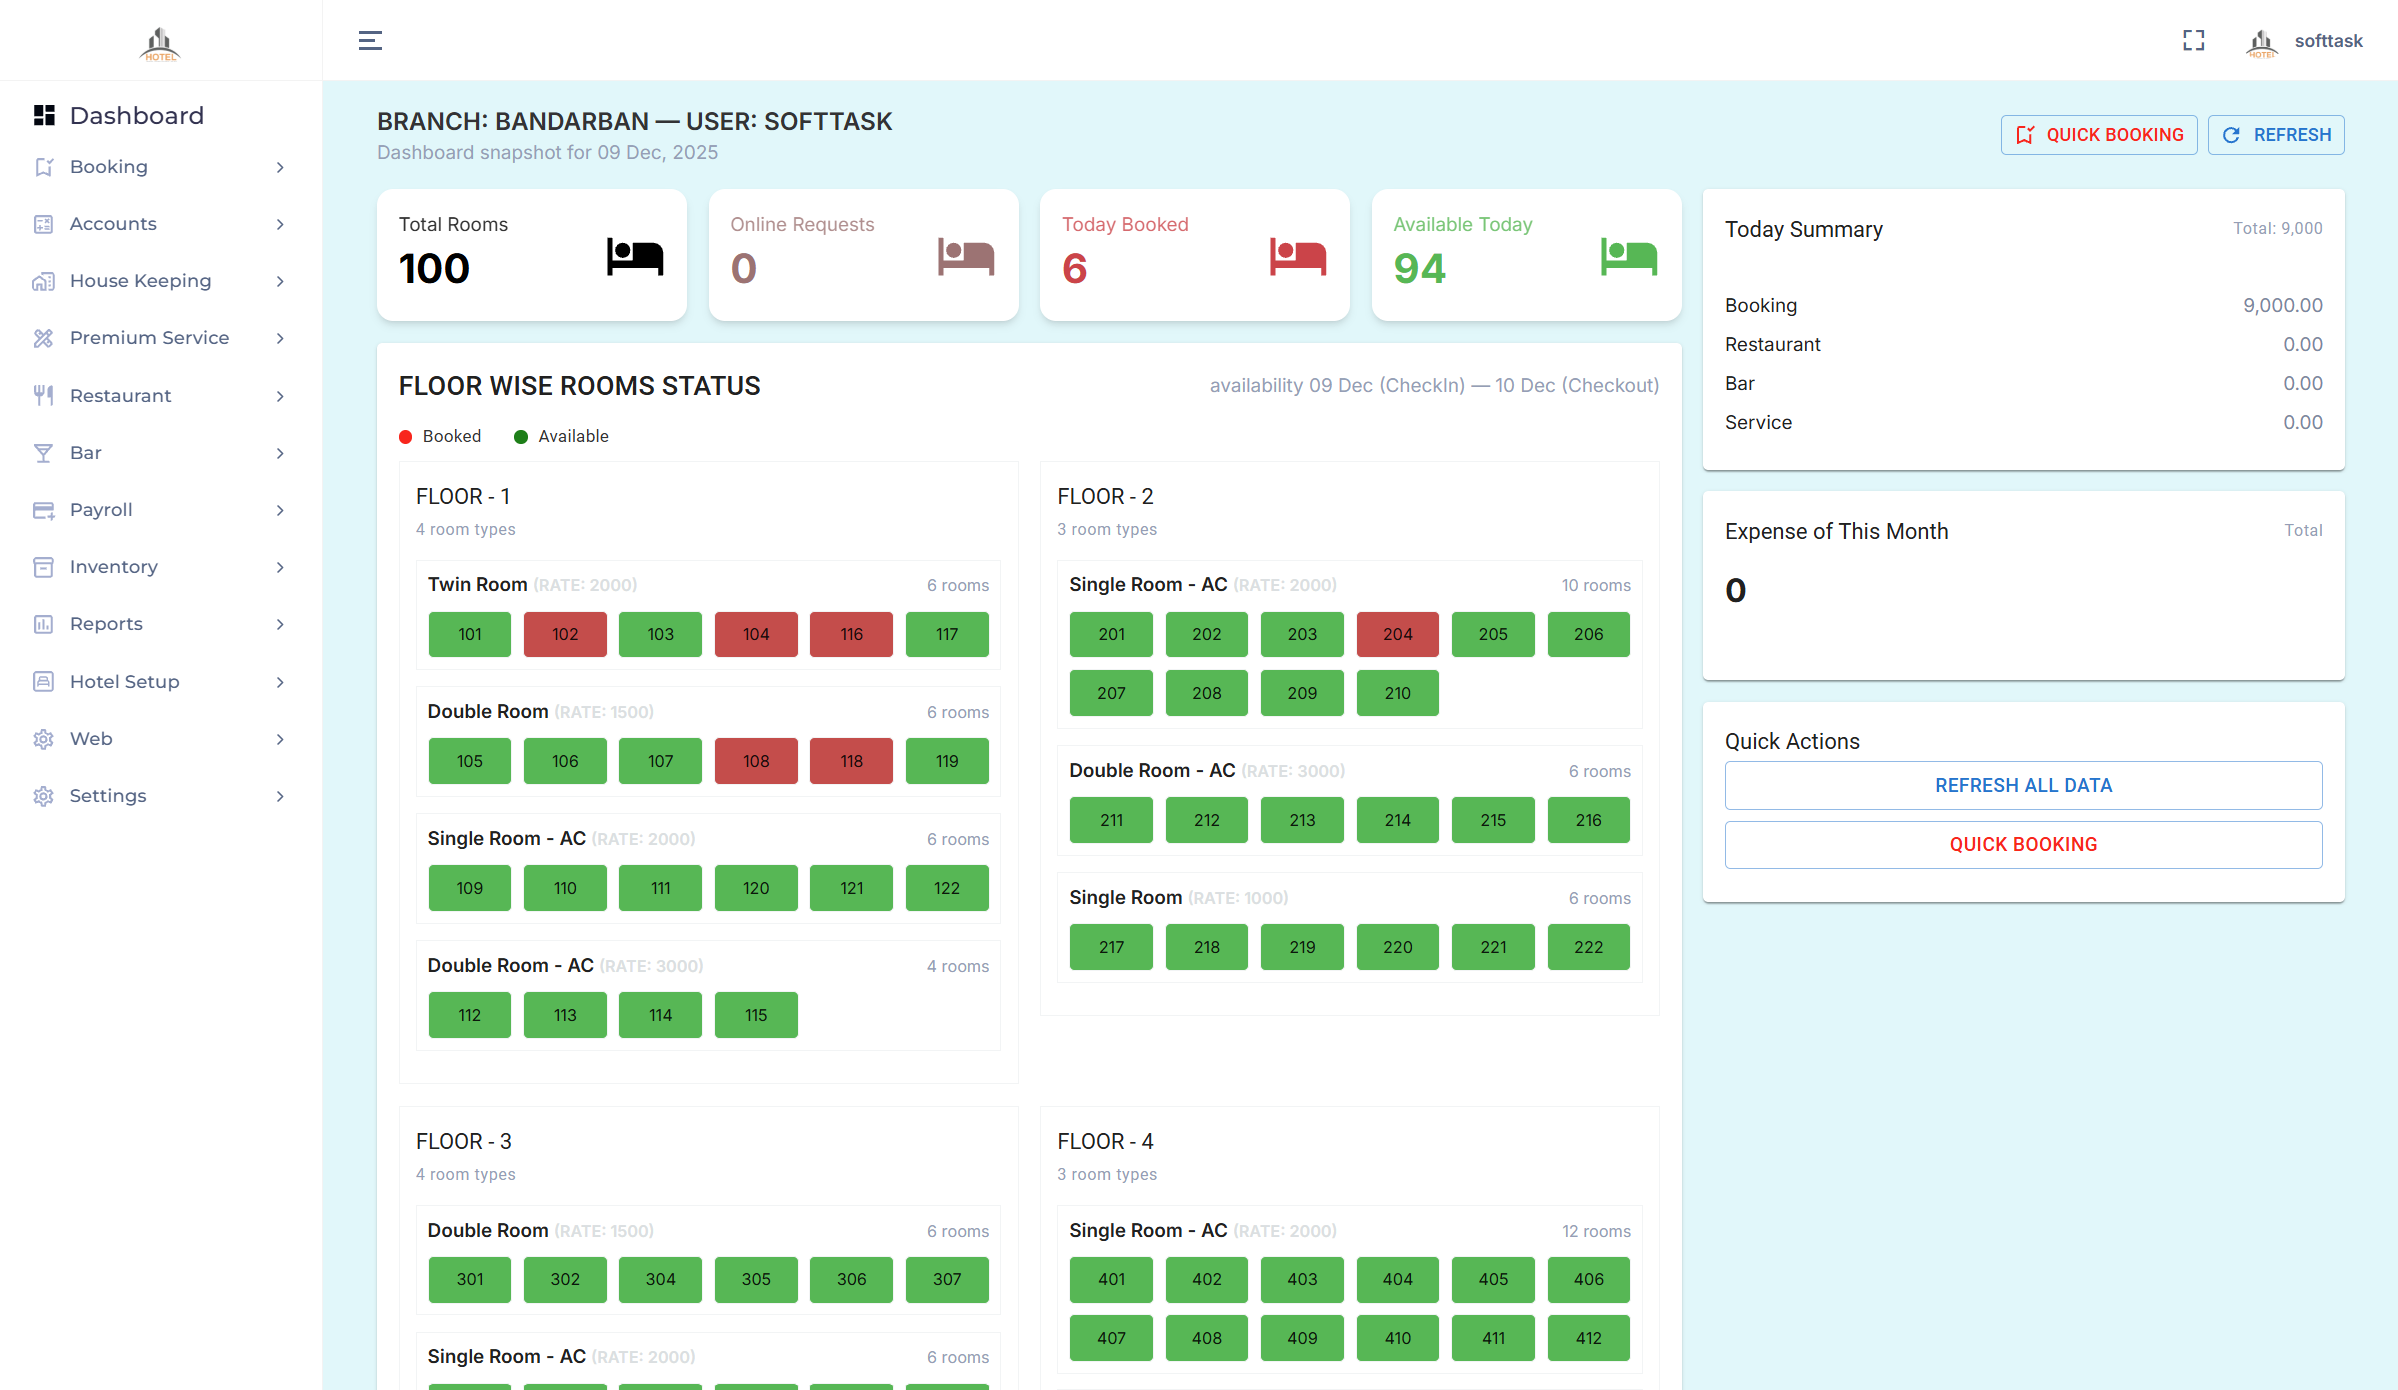The image size is (2398, 1390).
Task: Click Refresh All Data button
Action: click(2023, 785)
